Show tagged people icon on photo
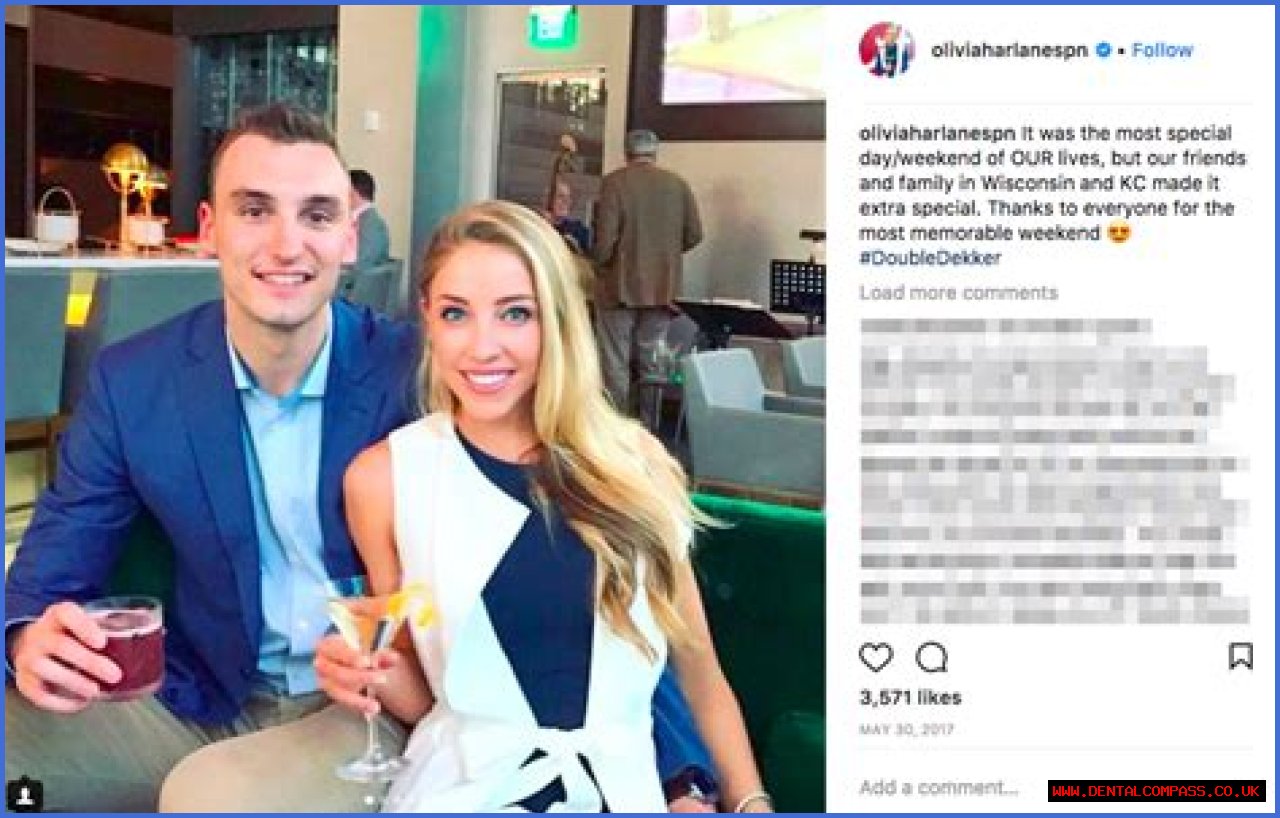 pos(25,794)
